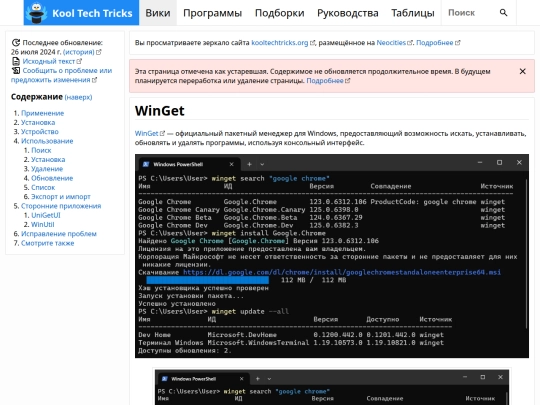Image resolution: width=540 pixels, height=405 pixels.
Task: Open the kooltechtricks.org link
Action: click(x=280, y=43)
